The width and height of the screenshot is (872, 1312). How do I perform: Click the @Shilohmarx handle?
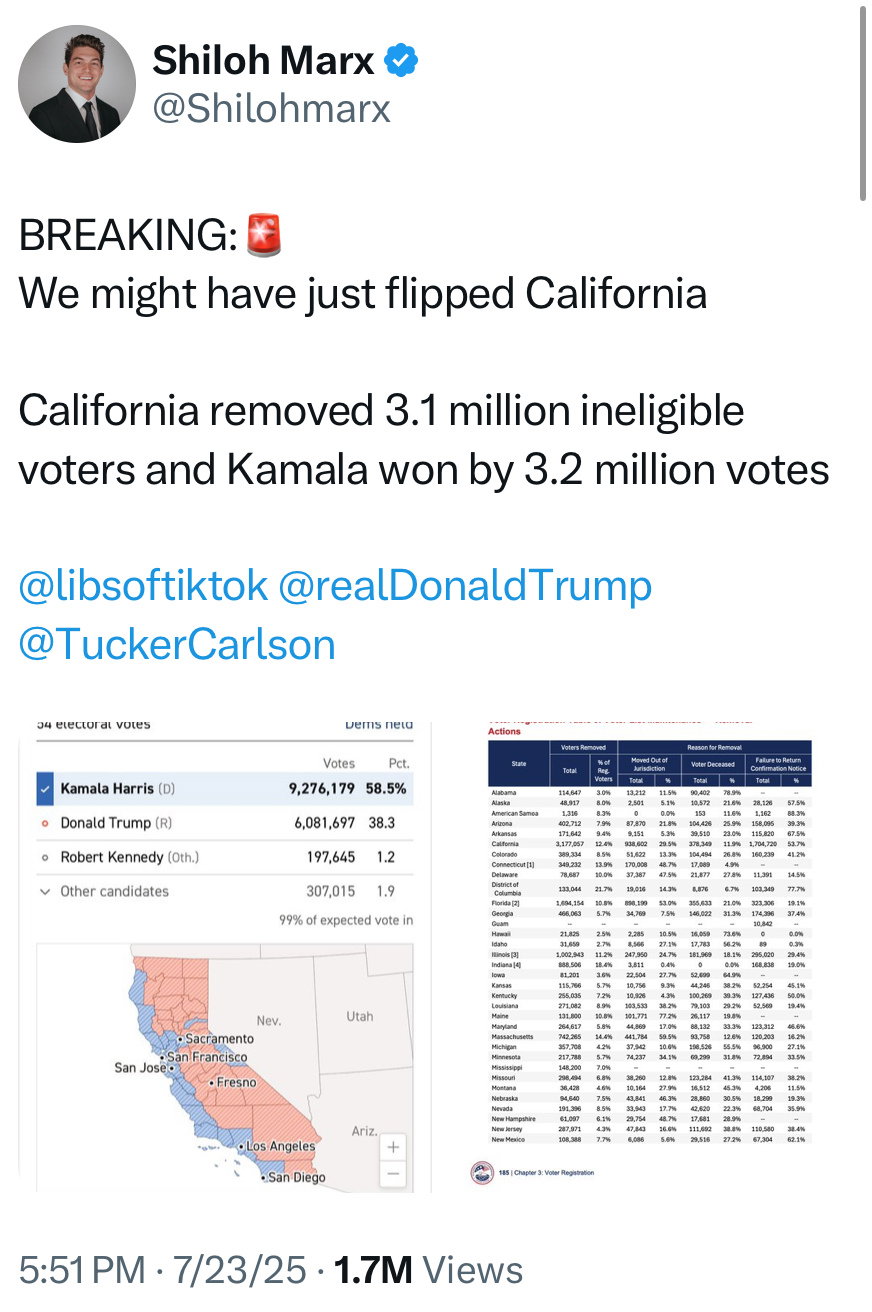pyautogui.click(x=271, y=107)
